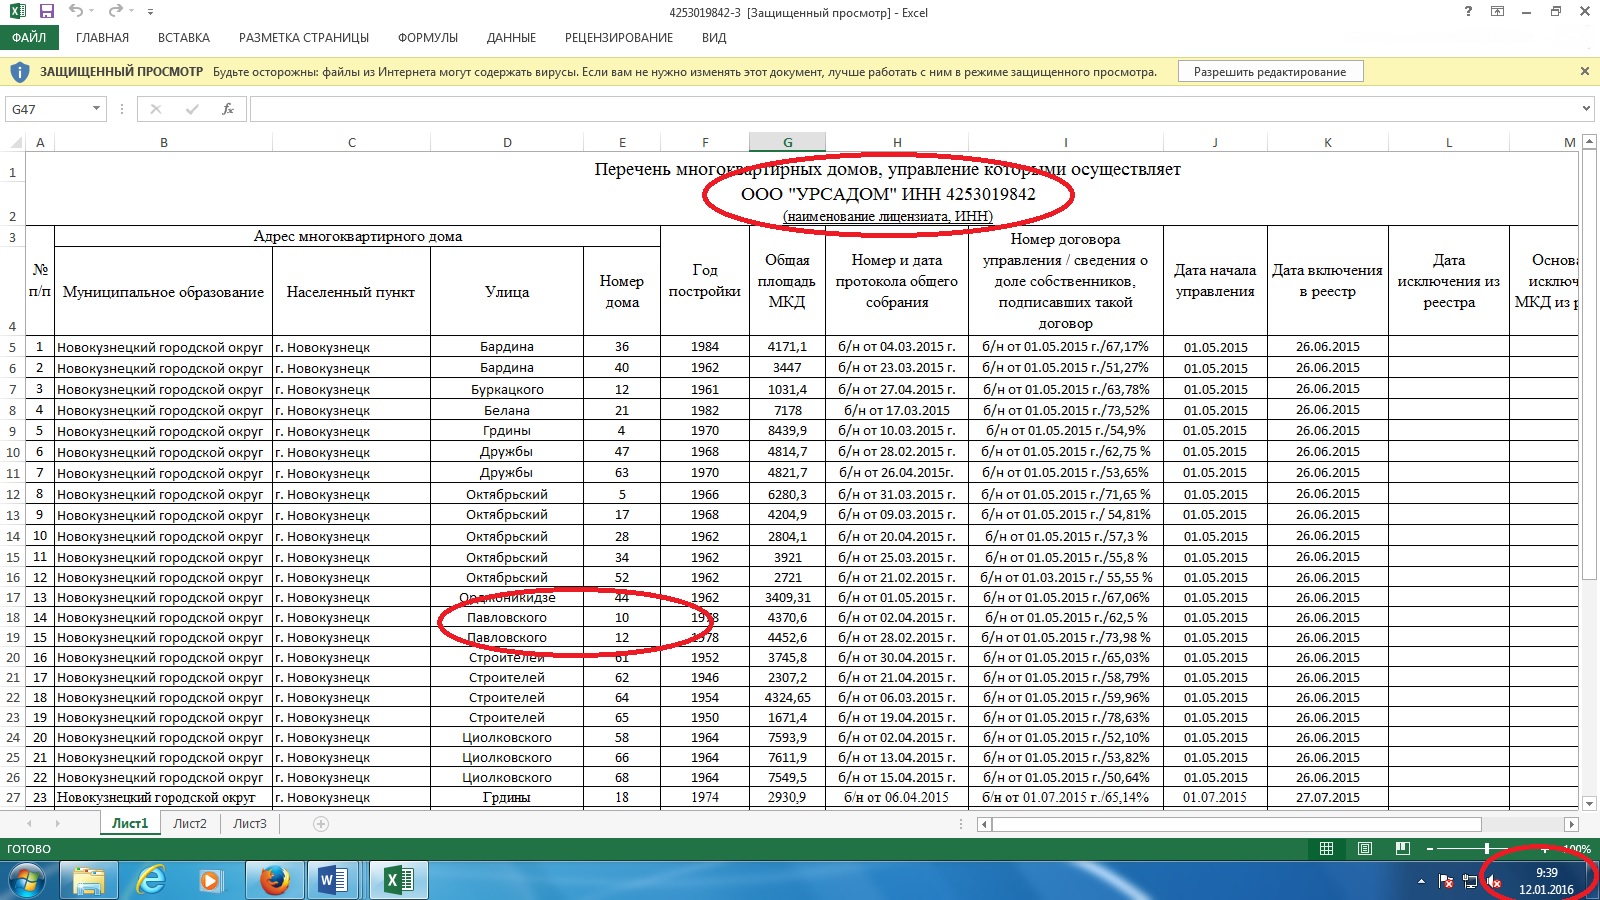Click the Windows Start button
1600x900 pixels.
tap(27, 880)
